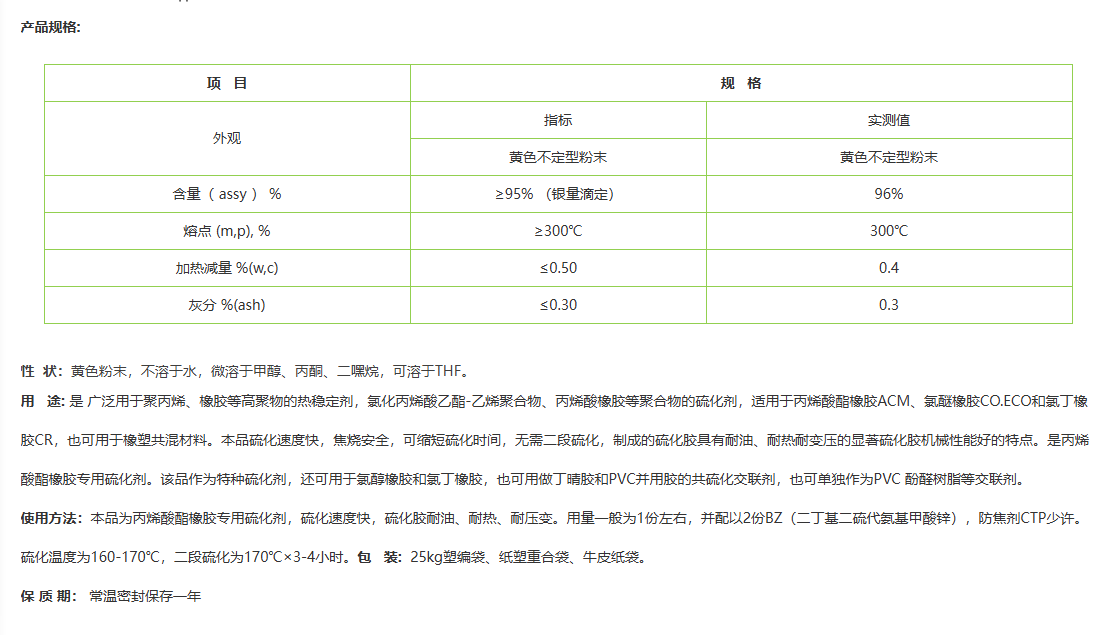Click the 加热减量 %(w,c) row label
Viewport: 1113px width, 635px height.
tap(227, 267)
